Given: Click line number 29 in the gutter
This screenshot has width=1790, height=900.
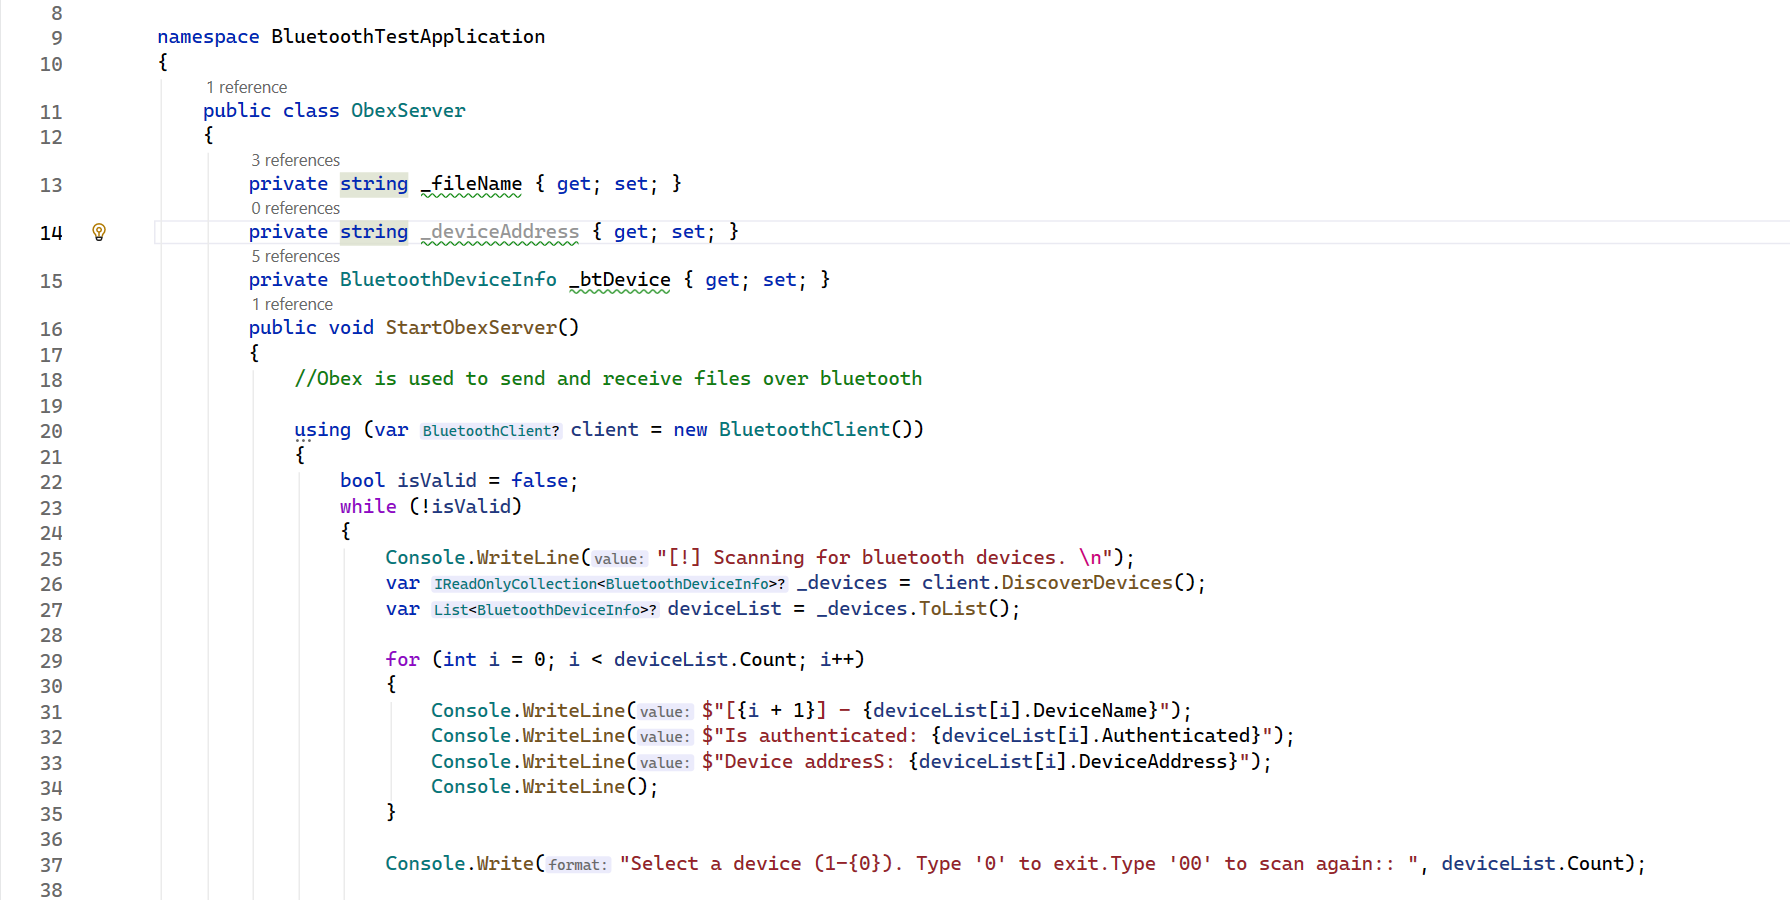Looking at the screenshot, I should point(51,661).
